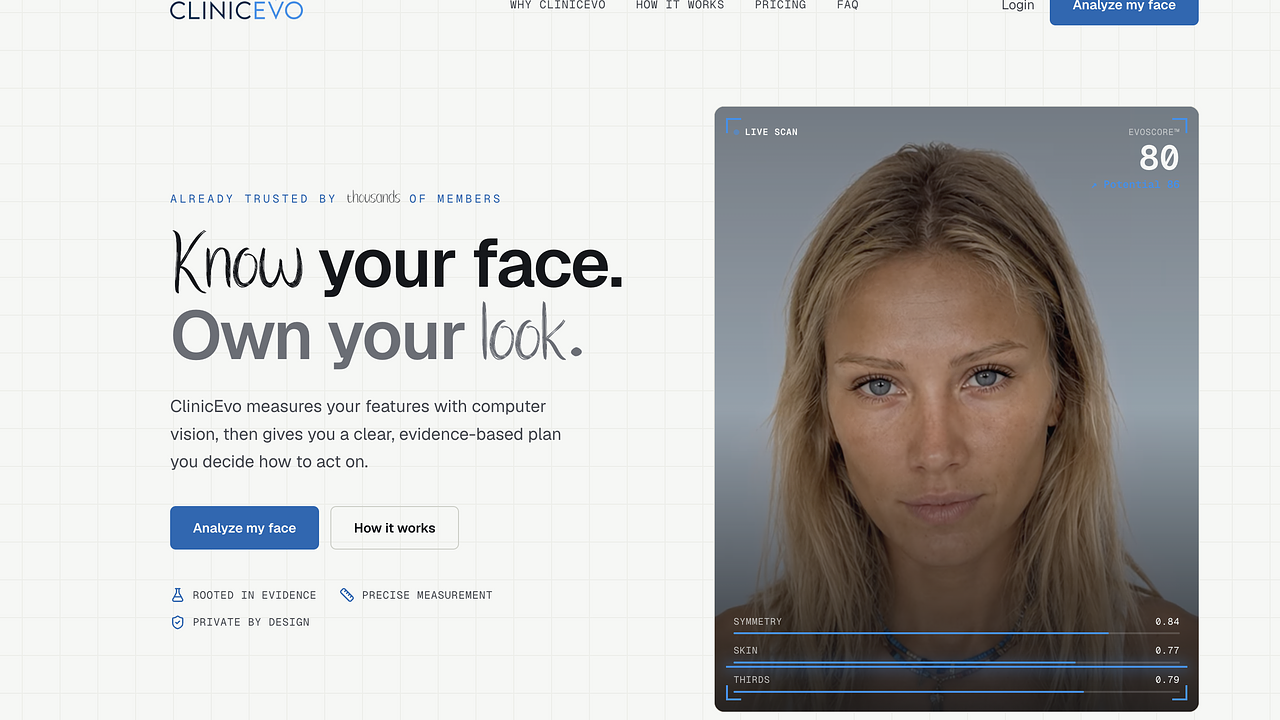
Task: Open the FAQ navigation item
Action: click(x=847, y=5)
